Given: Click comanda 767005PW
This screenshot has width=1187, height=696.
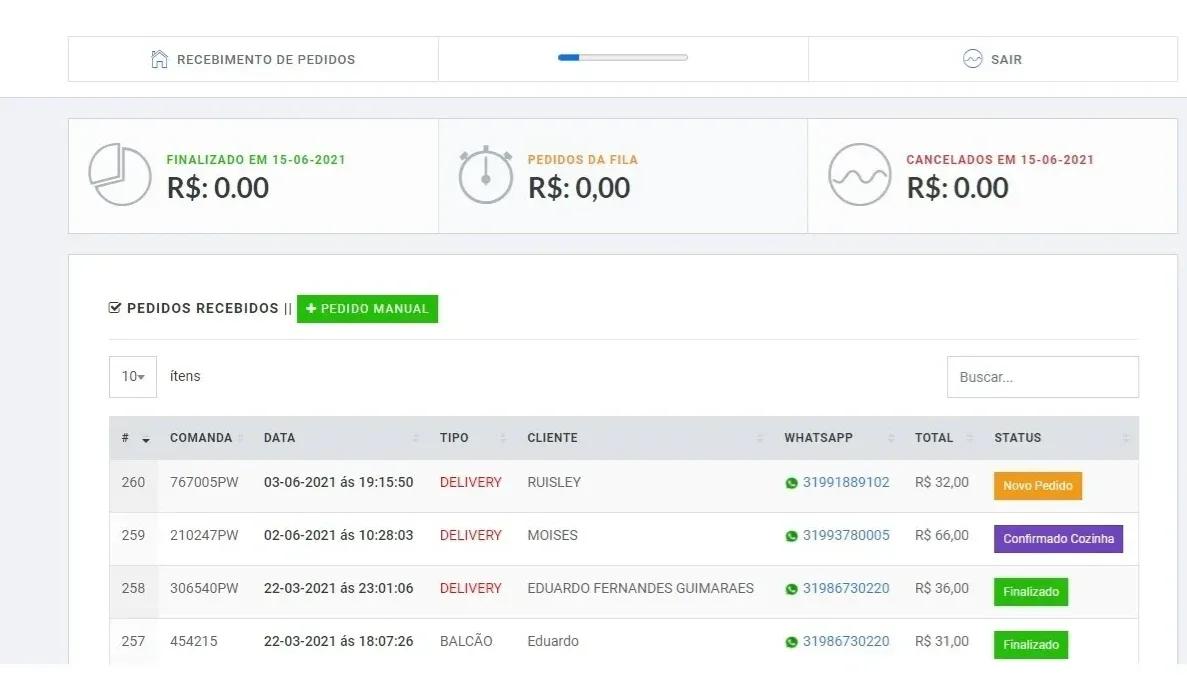Looking at the screenshot, I should [204, 482].
